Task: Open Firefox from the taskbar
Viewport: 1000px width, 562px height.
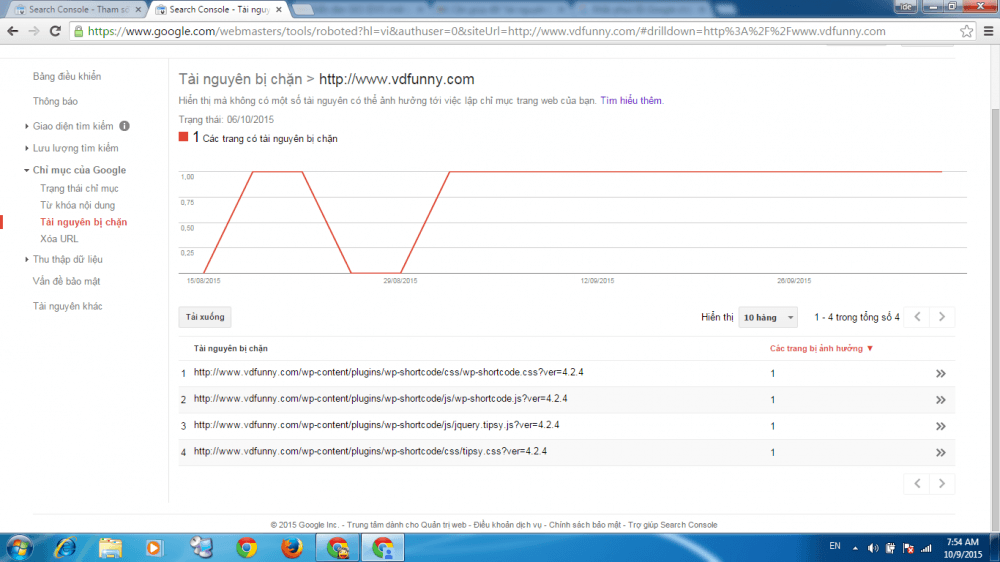Action: click(x=292, y=548)
